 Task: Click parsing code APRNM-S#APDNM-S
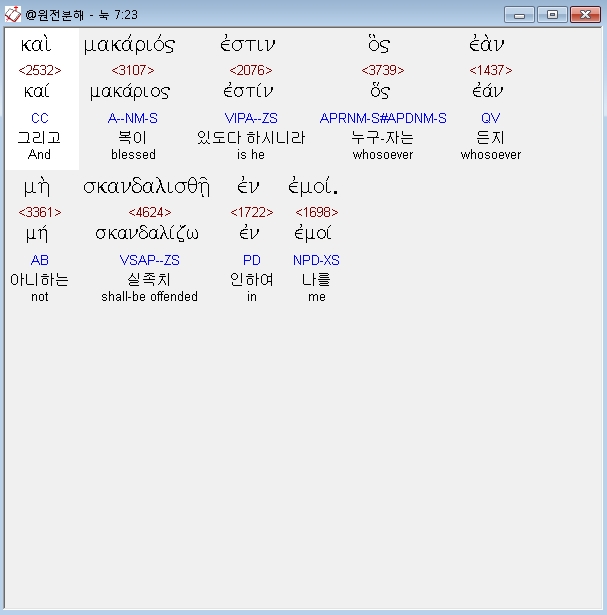pos(383,118)
